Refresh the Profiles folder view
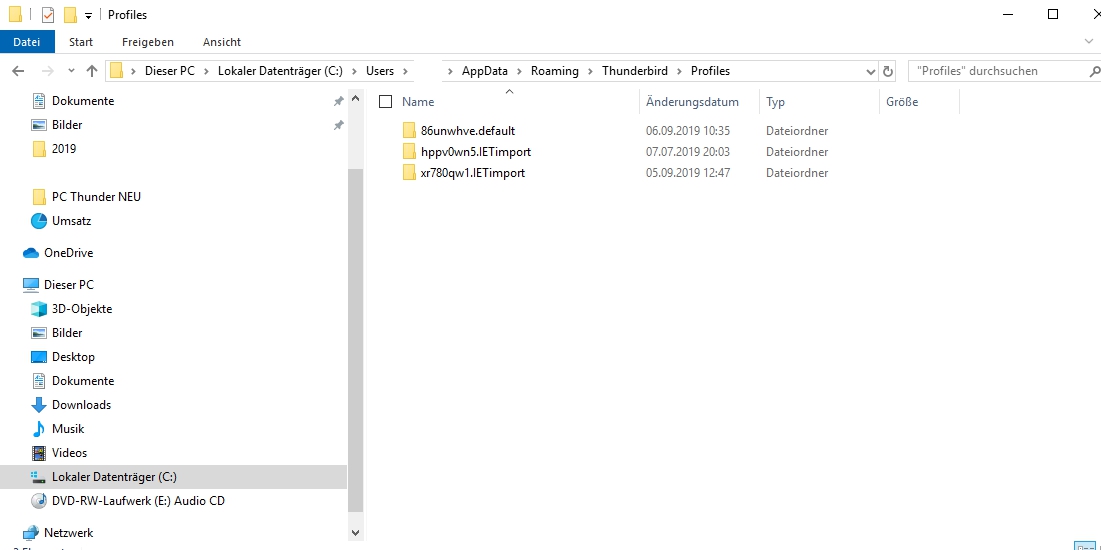 888,71
